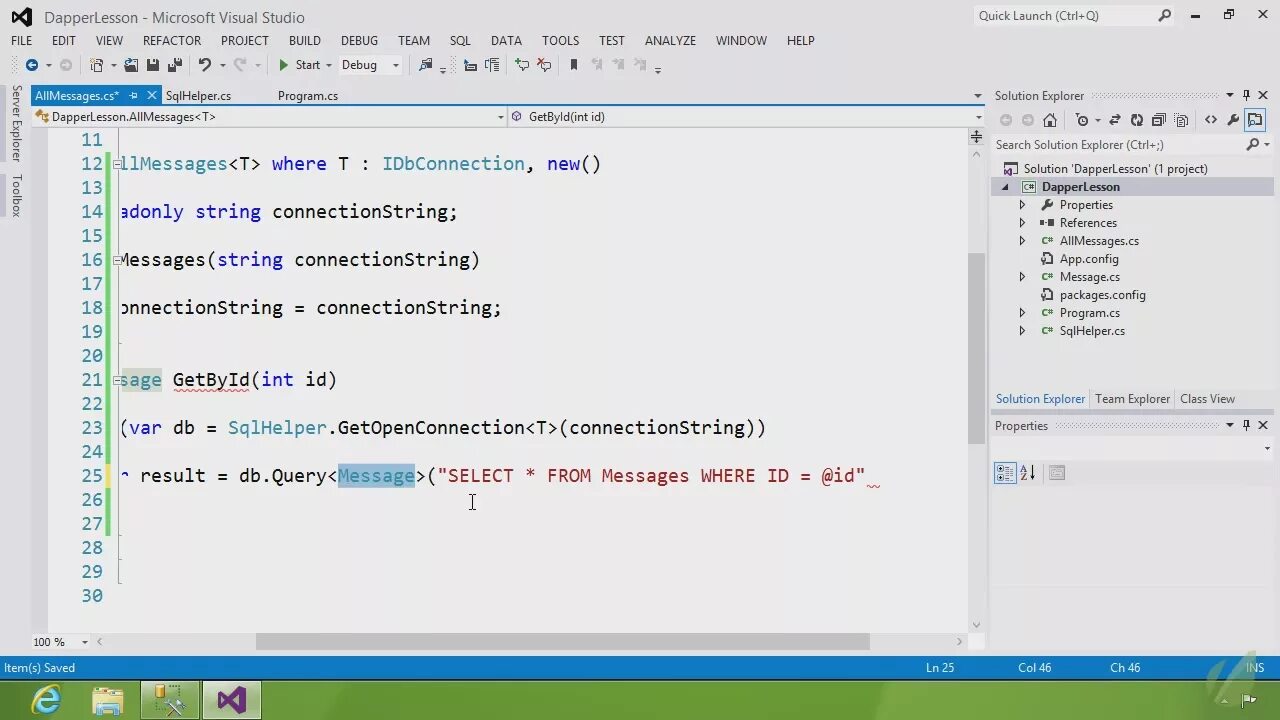Image resolution: width=1280 pixels, height=720 pixels.
Task: Click the Uncomment Selection toolbar icon
Action: [x=544, y=65]
